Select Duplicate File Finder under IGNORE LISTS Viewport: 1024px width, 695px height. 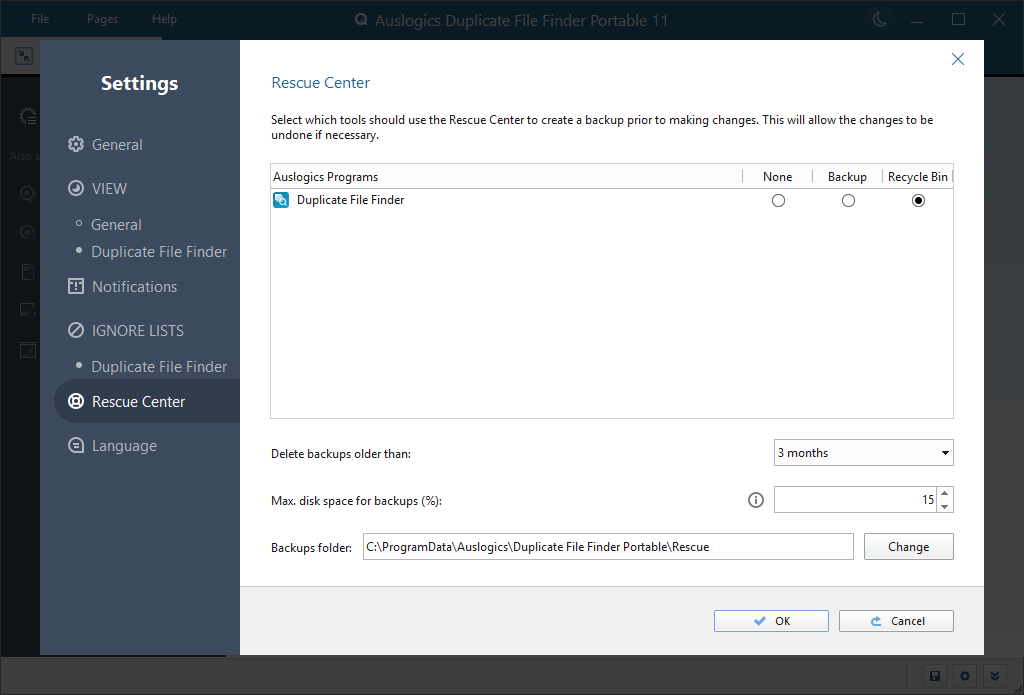pyautogui.click(x=159, y=366)
